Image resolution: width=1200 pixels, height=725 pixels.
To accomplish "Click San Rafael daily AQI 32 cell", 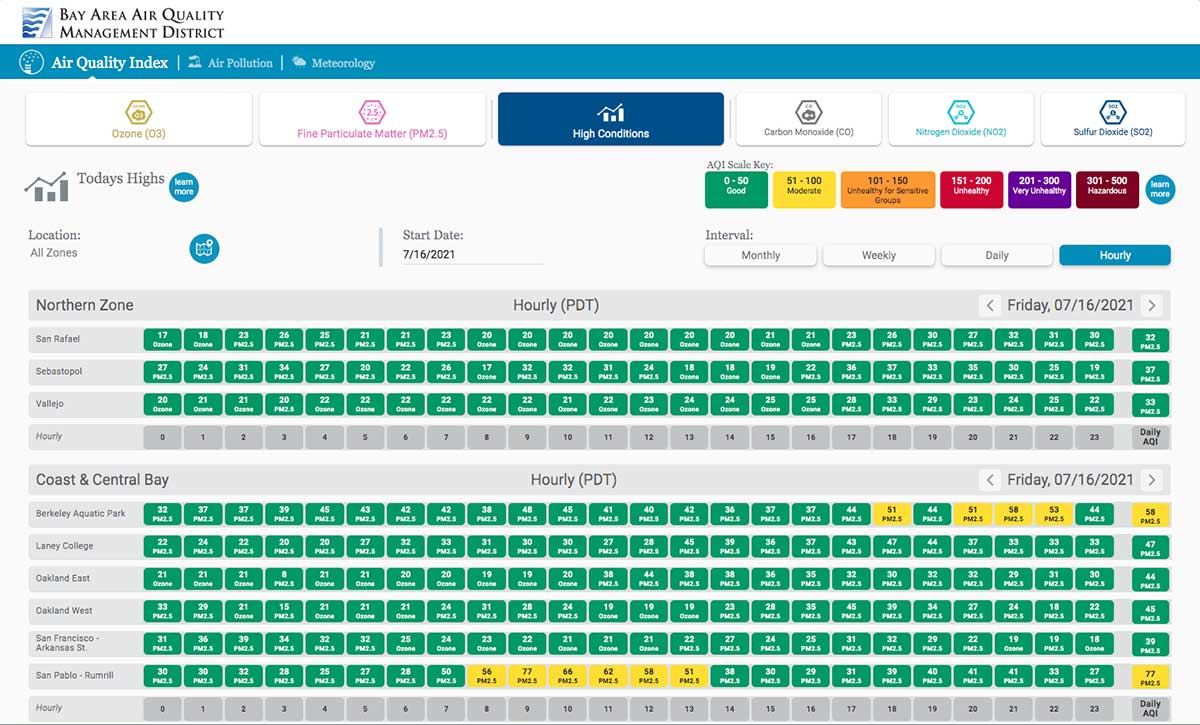I will [x=1151, y=341].
